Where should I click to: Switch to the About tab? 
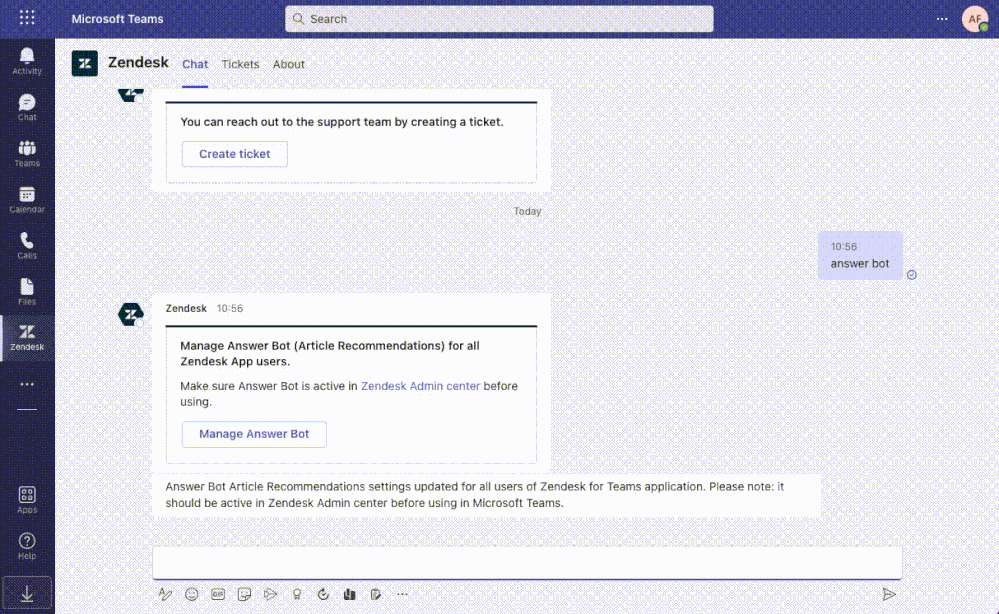coord(289,64)
